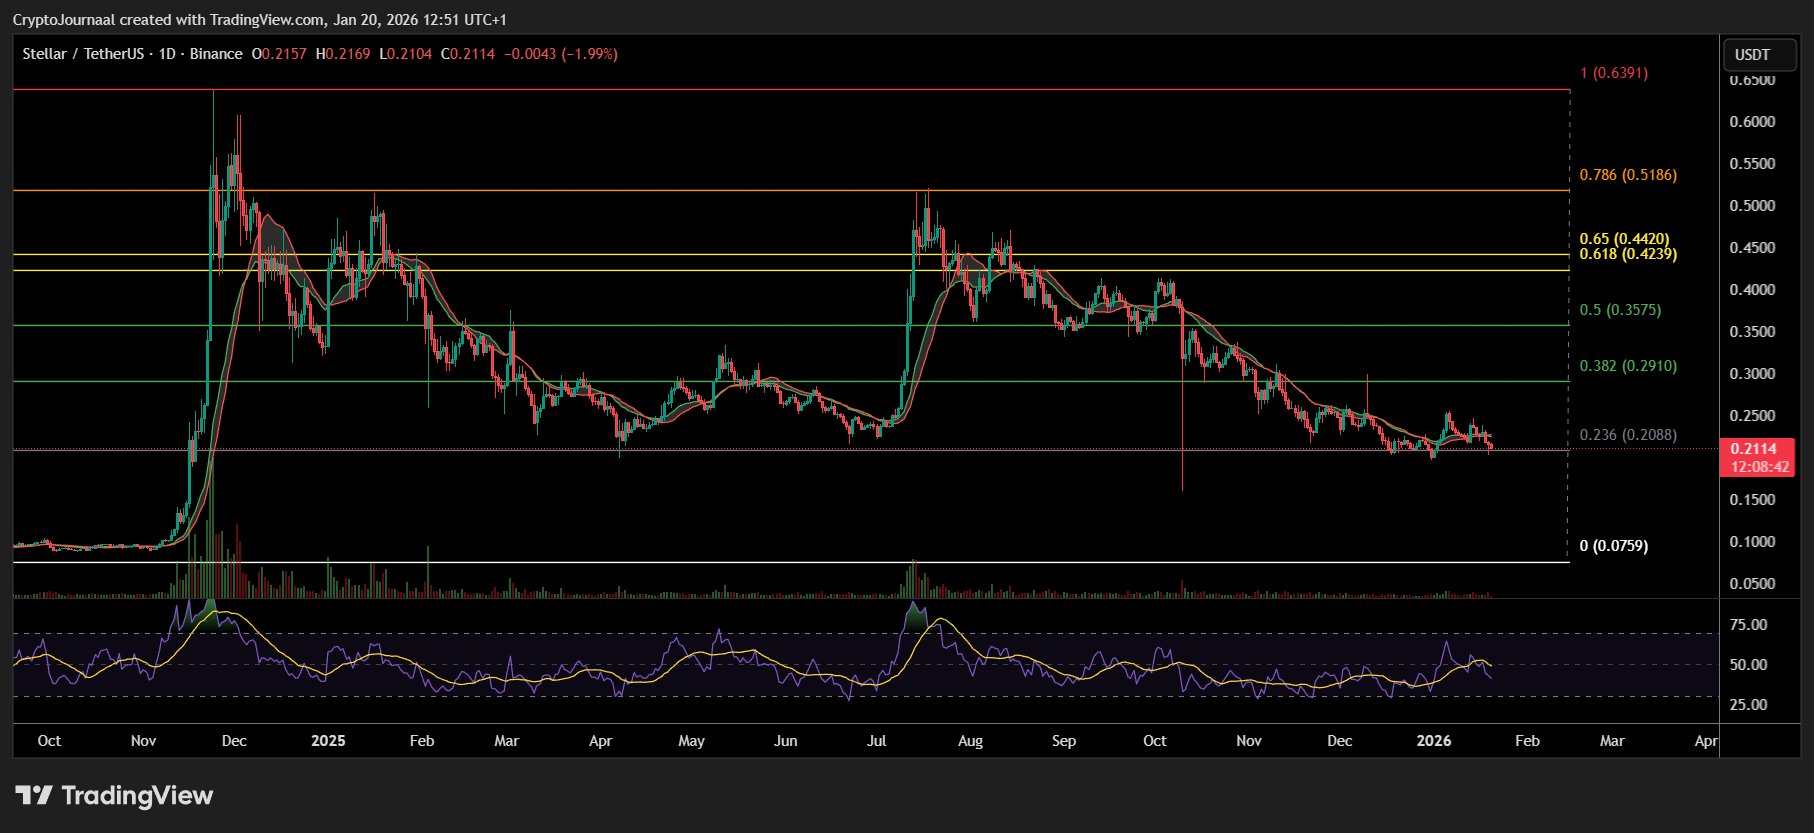Viewport: 1814px width, 833px height.
Task: Click the 25.00 RSI scale value
Action: [x=1748, y=705]
